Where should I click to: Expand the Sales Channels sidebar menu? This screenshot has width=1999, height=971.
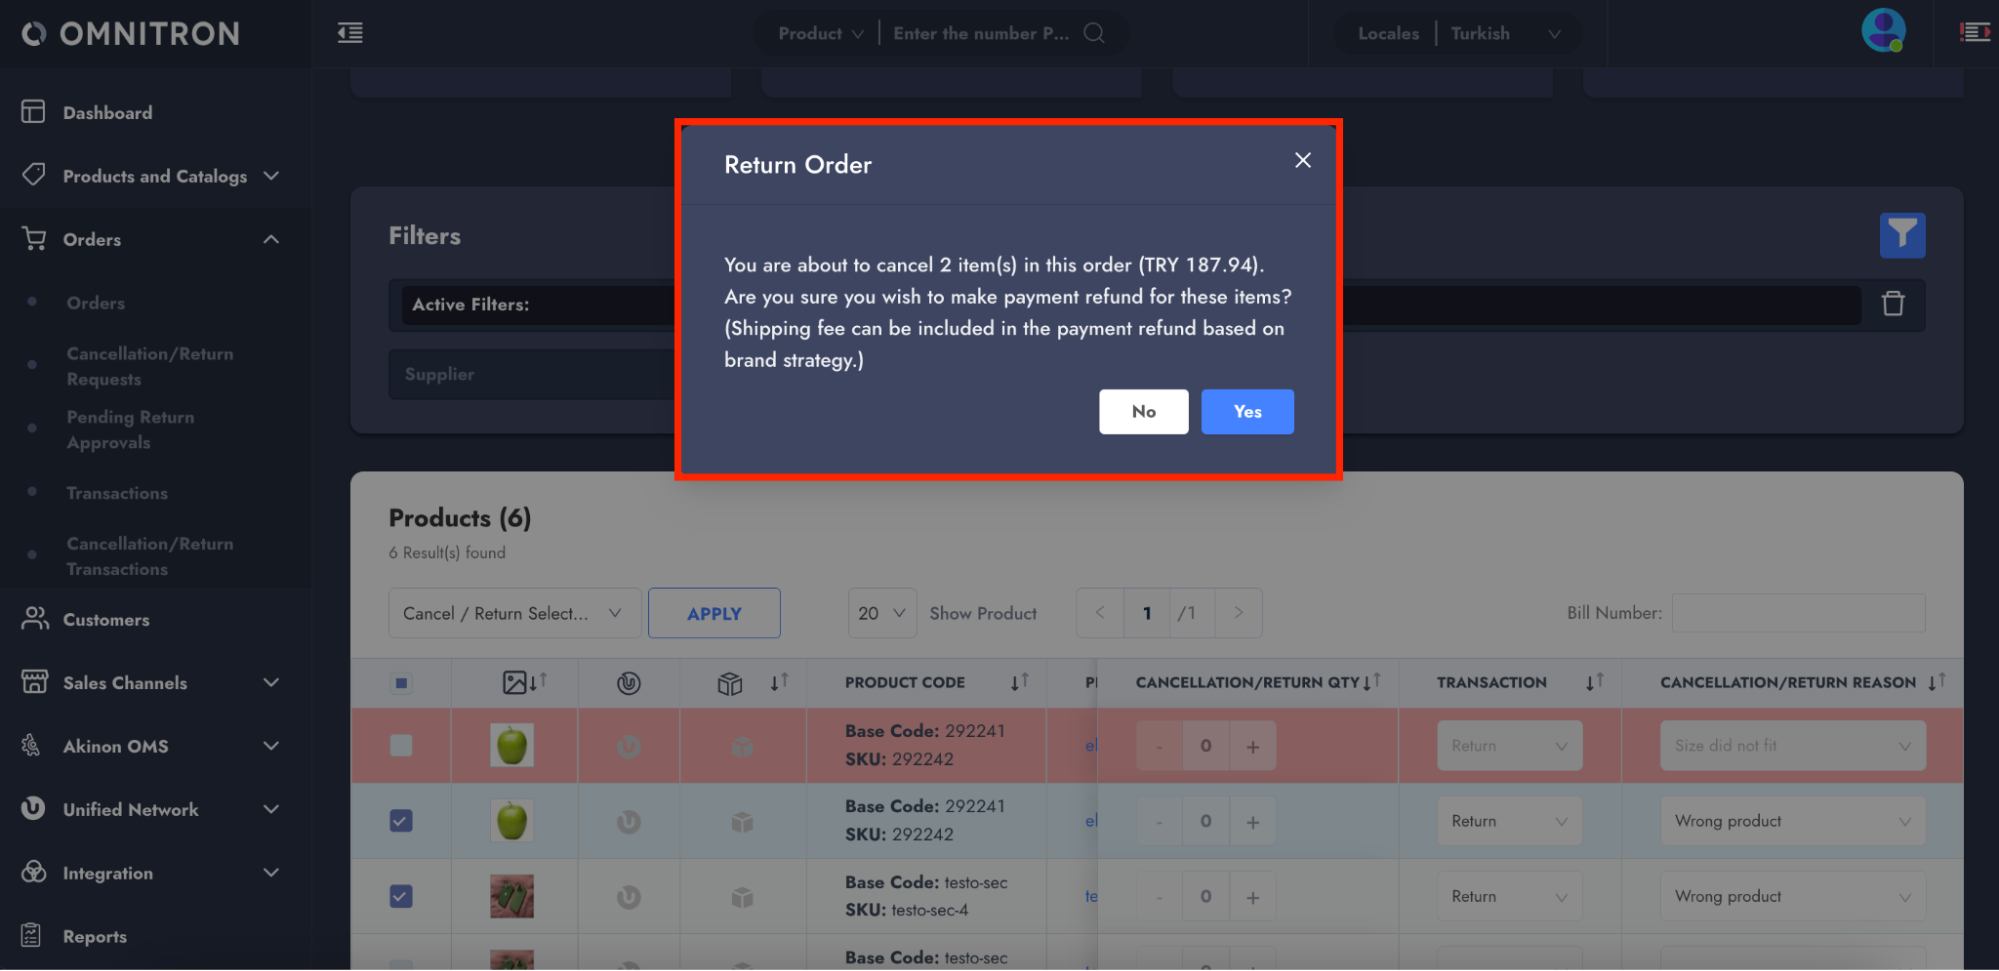pos(150,683)
